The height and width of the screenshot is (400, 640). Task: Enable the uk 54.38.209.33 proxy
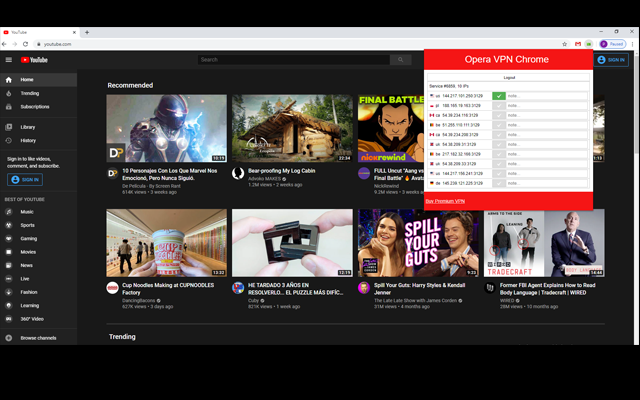click(499, 164)
